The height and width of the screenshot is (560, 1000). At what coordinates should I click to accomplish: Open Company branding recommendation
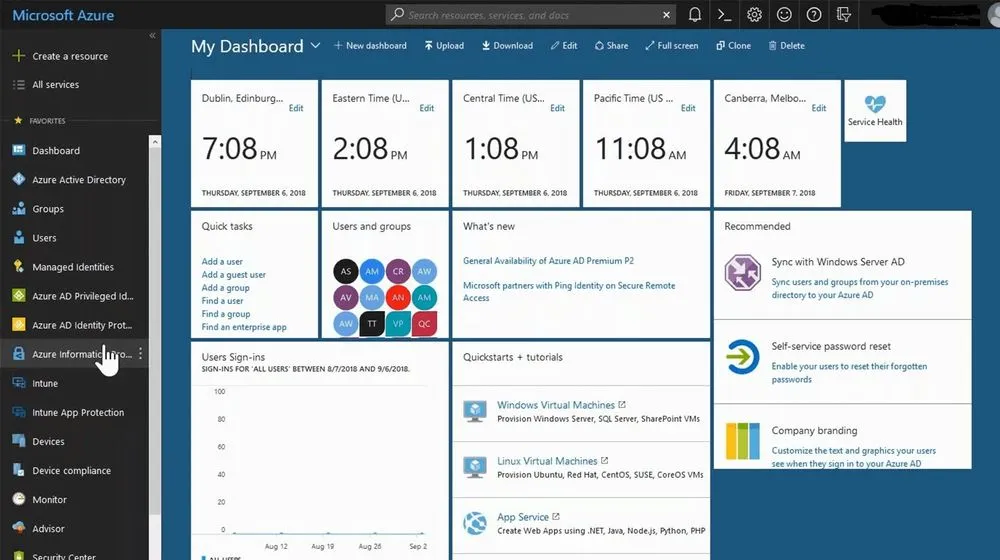(842, 438)
